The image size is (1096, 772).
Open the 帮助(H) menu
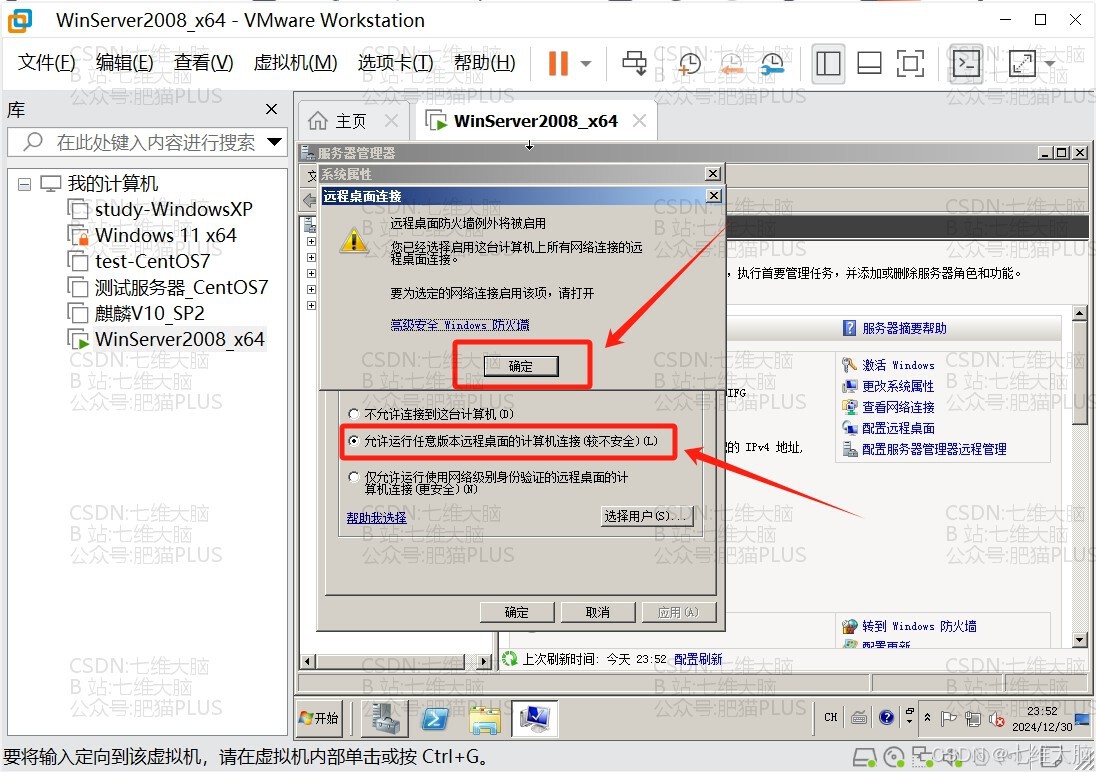[x=484, y=63]
